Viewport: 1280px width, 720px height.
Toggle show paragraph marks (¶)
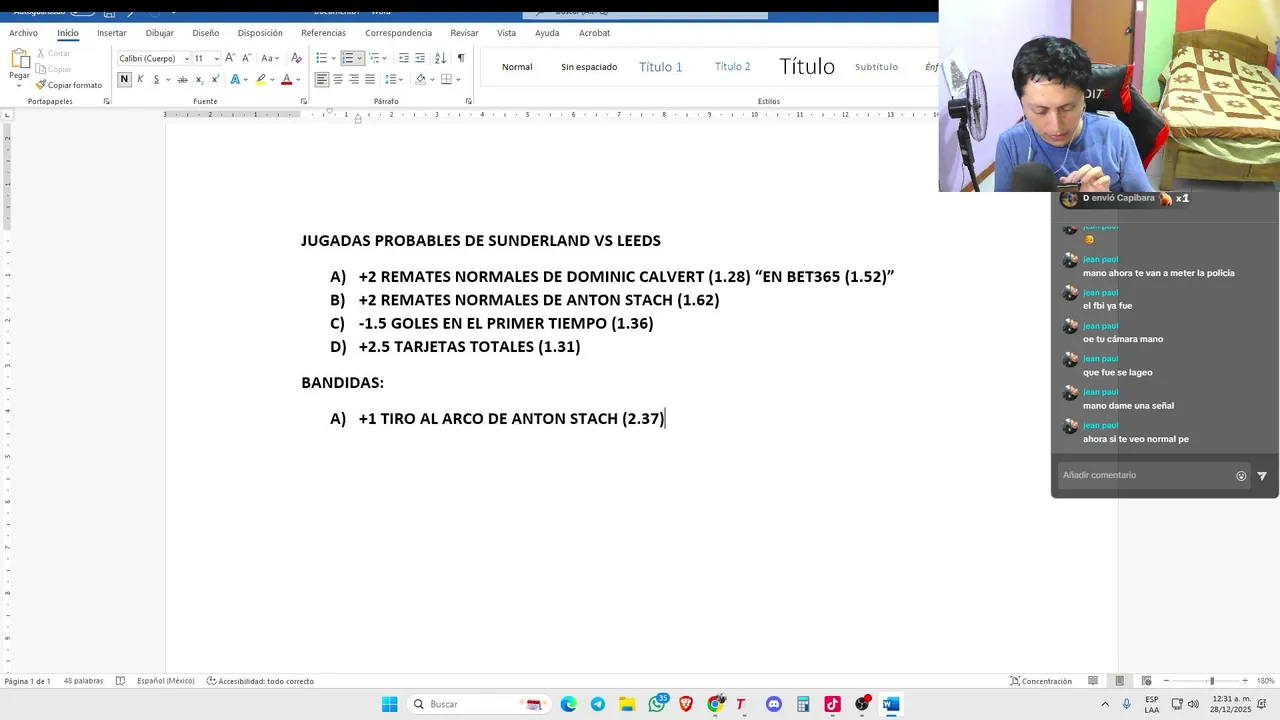point(461,58)
